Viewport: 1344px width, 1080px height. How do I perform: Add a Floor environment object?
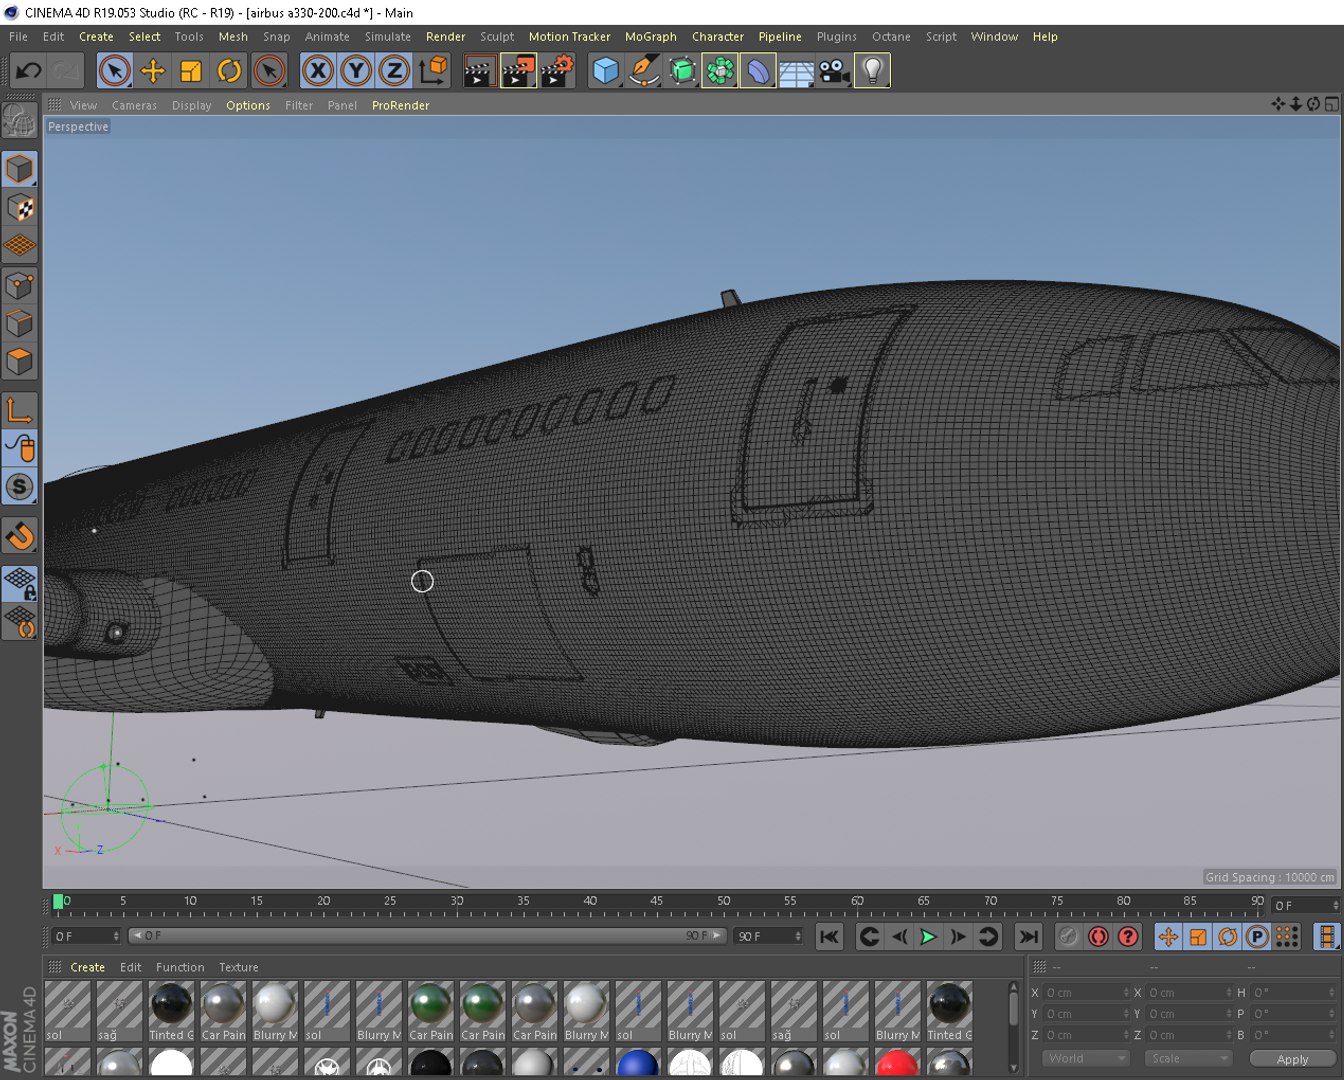click(796, 72)
